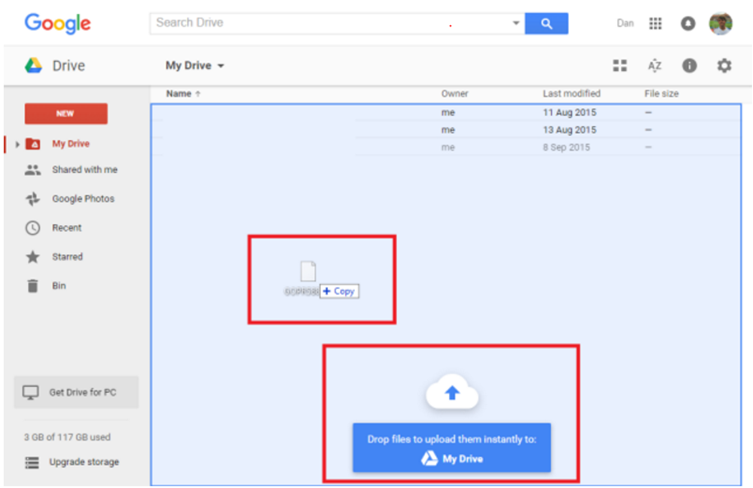Image resolution: width=753 pixels, height=488 pixels.
Task: Open the account profile picture
Action: click(720, 23)
